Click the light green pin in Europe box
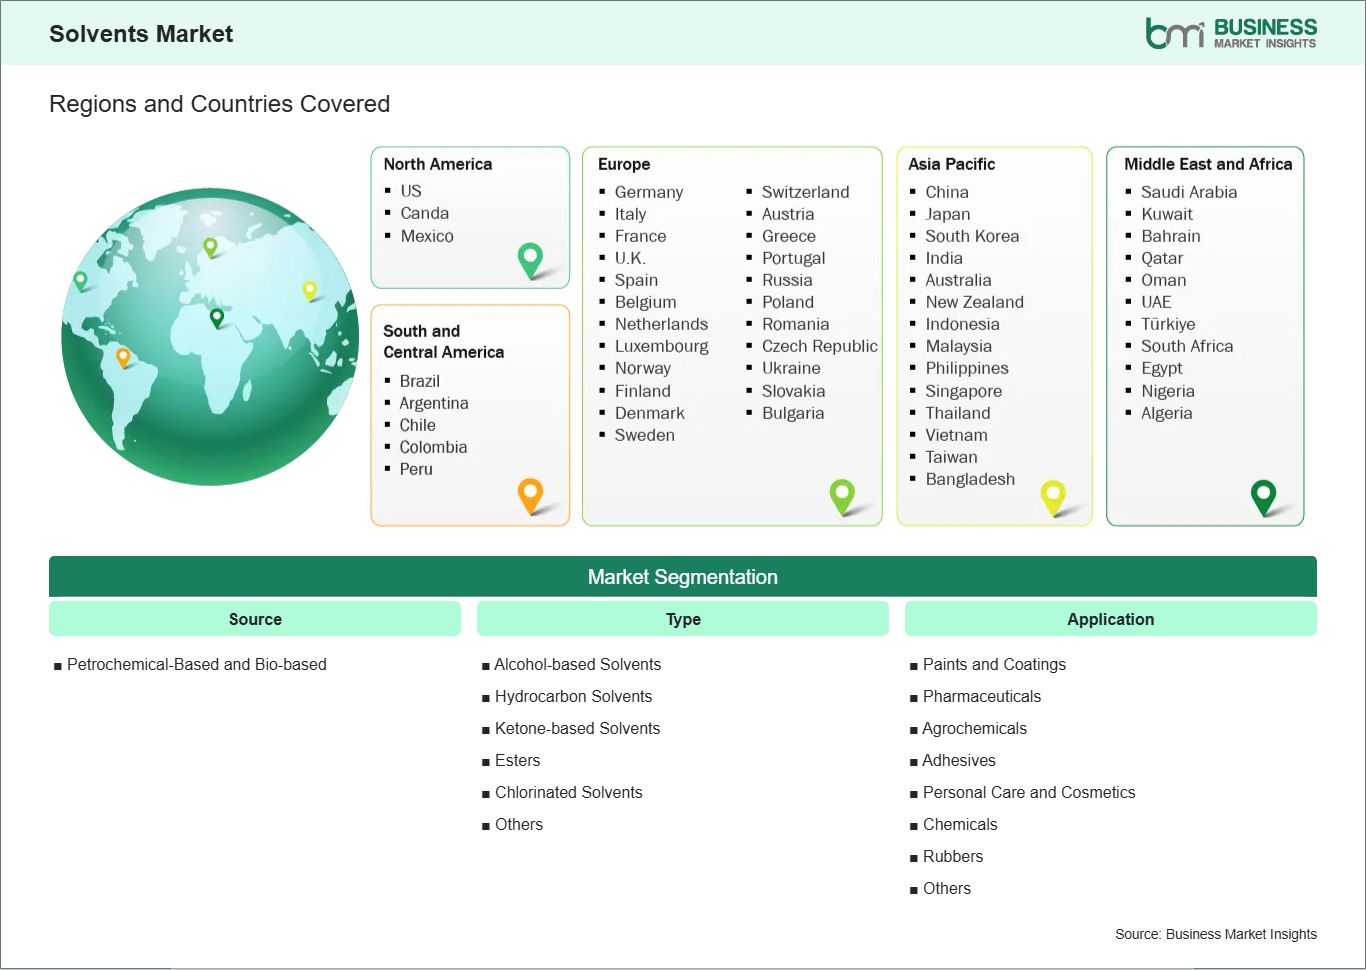 pos(842,494)
